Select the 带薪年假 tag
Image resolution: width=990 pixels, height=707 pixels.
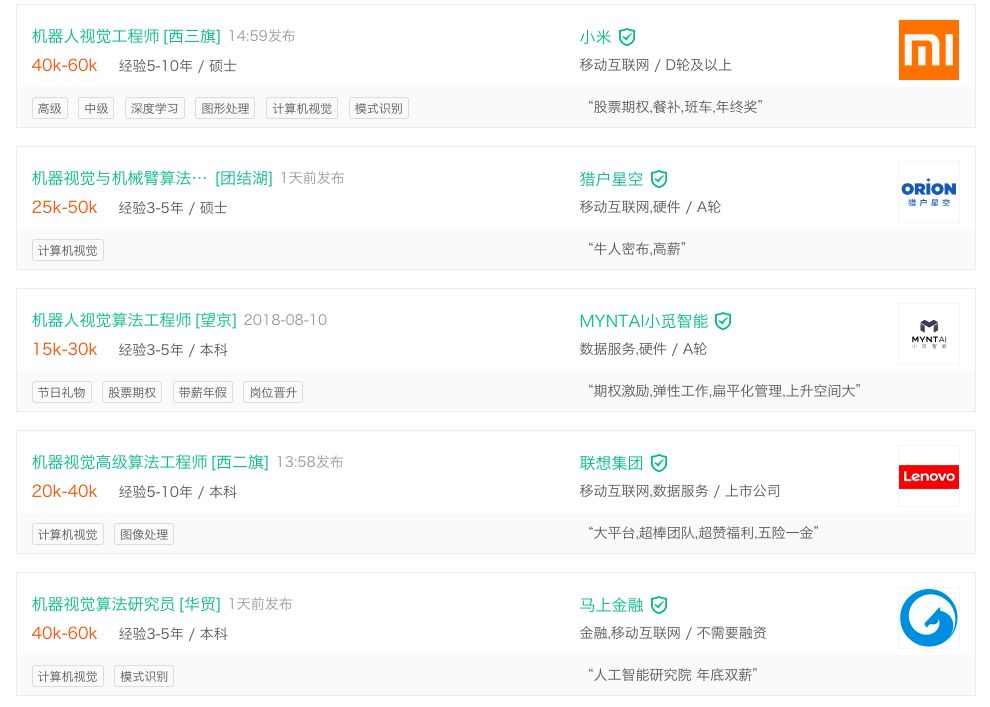pyautogui.click(x=203, y=393)
